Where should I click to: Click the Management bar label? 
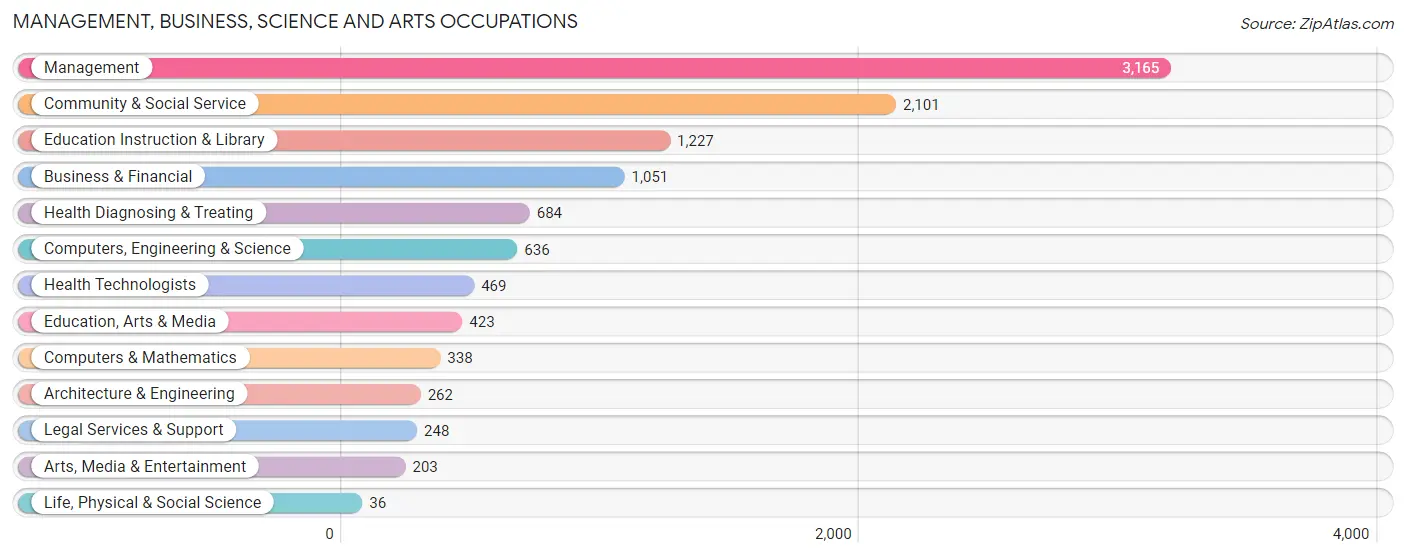[x=91, y=68]
